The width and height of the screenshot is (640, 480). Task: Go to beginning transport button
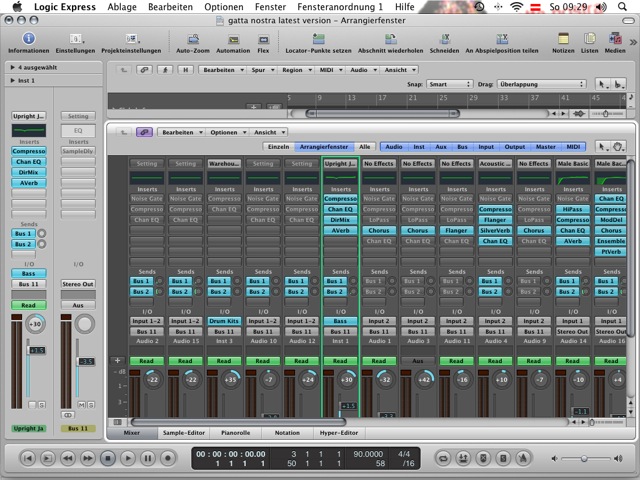(28, 458)
